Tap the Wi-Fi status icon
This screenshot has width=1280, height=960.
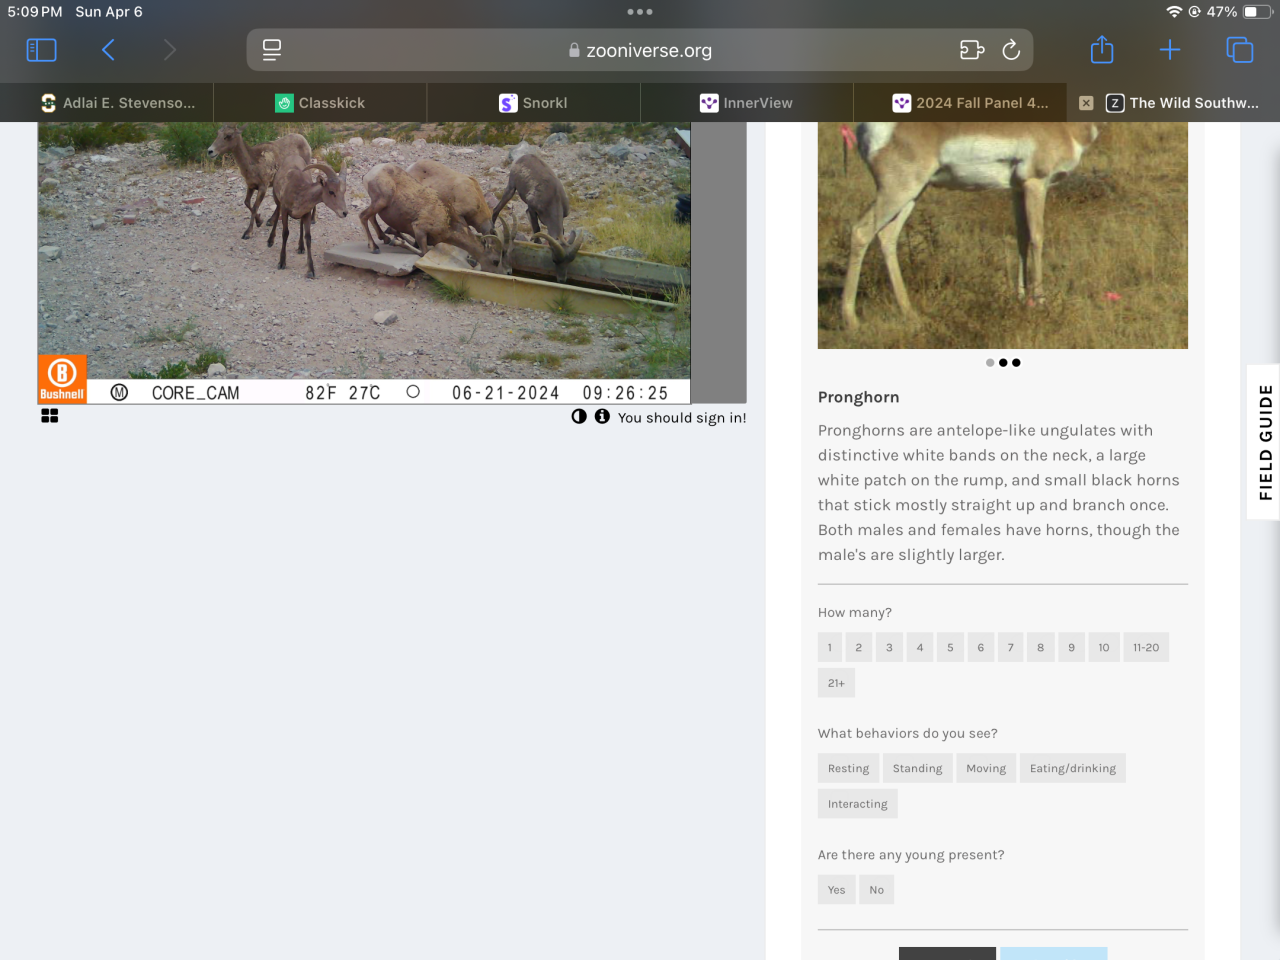click(1174, 12)
